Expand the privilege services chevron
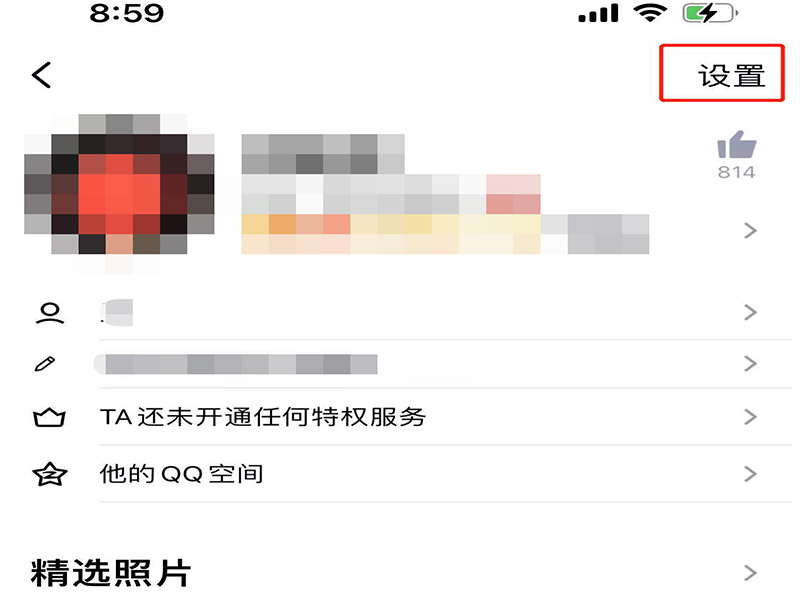This screenshot has height=600, width=800. tap(750, 417)
